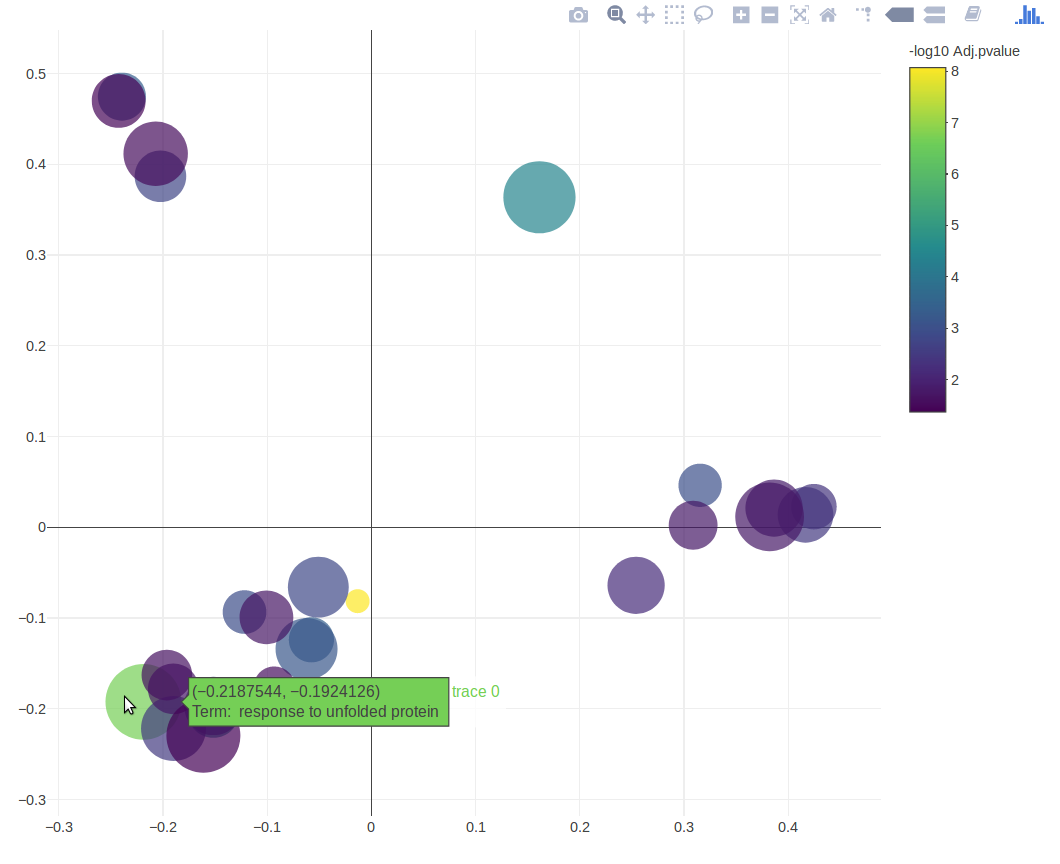This screenshot has width=1060, height=864.
Task: Reset axes with the home icon
Action: click(x=828, y=15)
